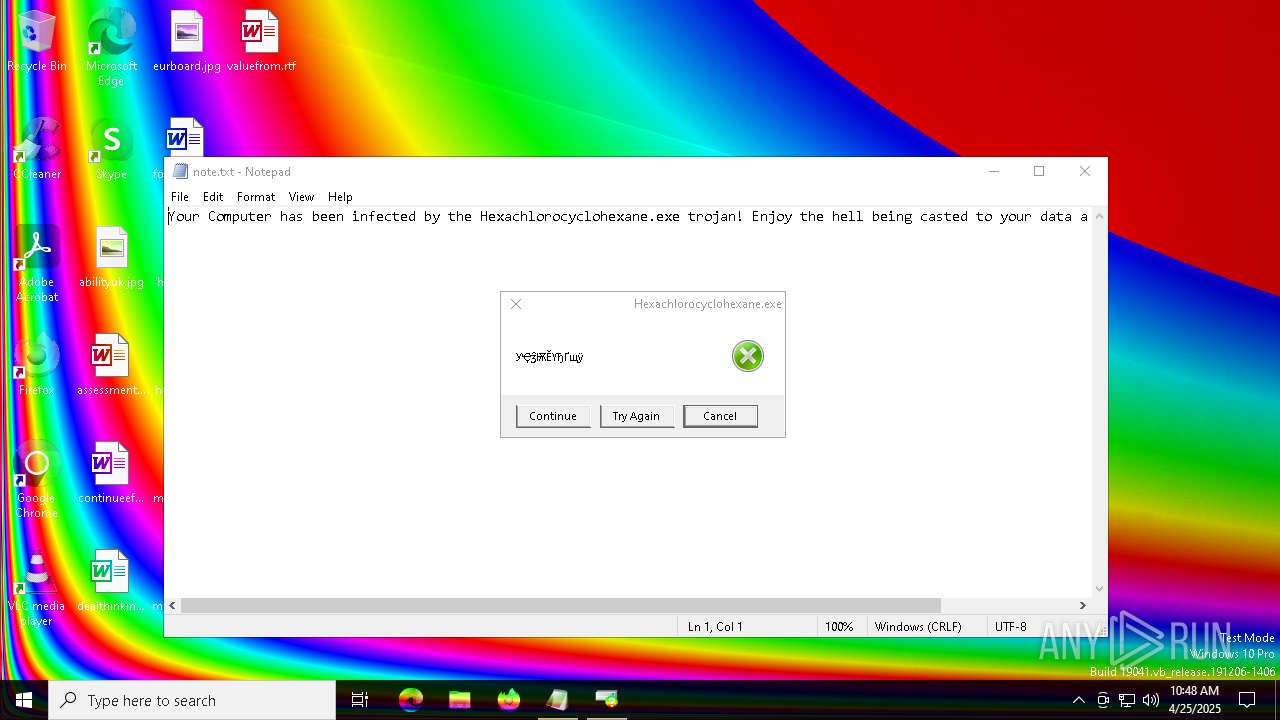Click left arrow of horizontal scrollbar
Viewport: 1280px width, 720px height.
pyautogui.click(x=173, y=605)
